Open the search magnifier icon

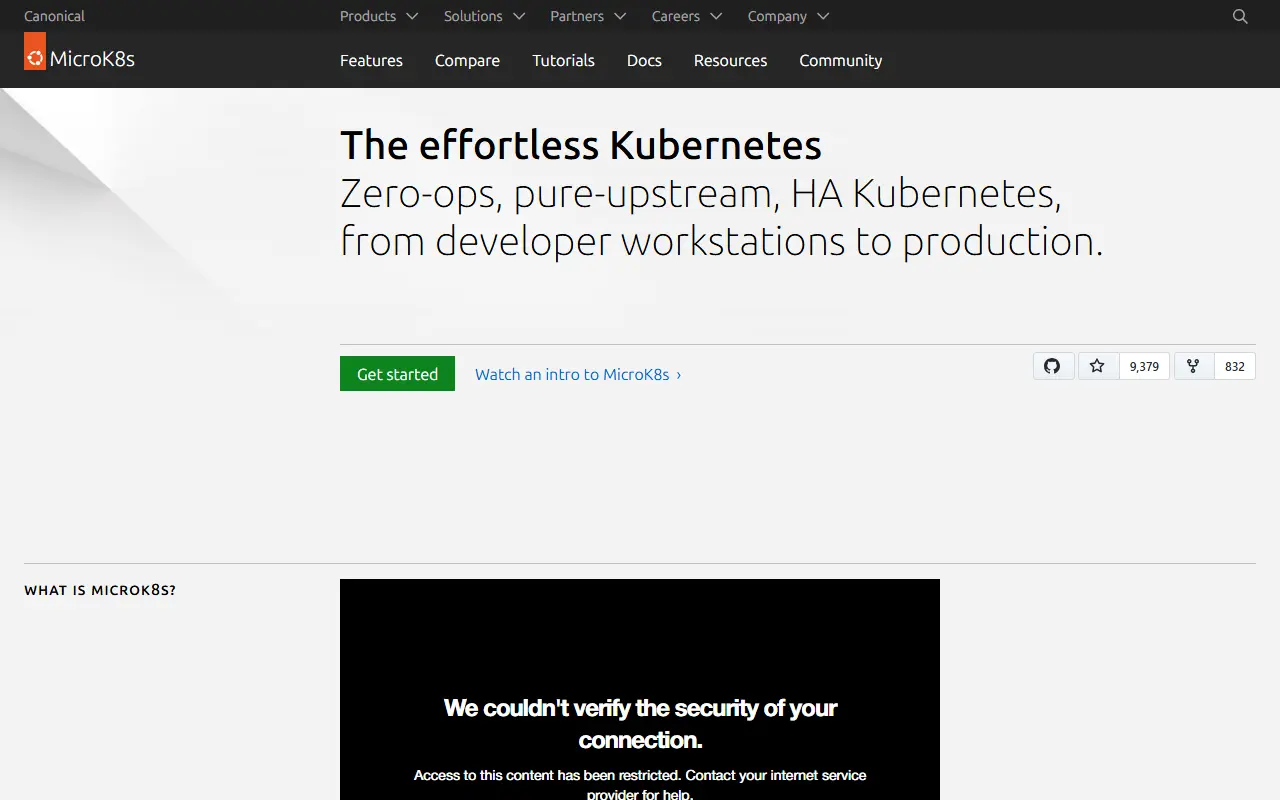pos(1240,16)
